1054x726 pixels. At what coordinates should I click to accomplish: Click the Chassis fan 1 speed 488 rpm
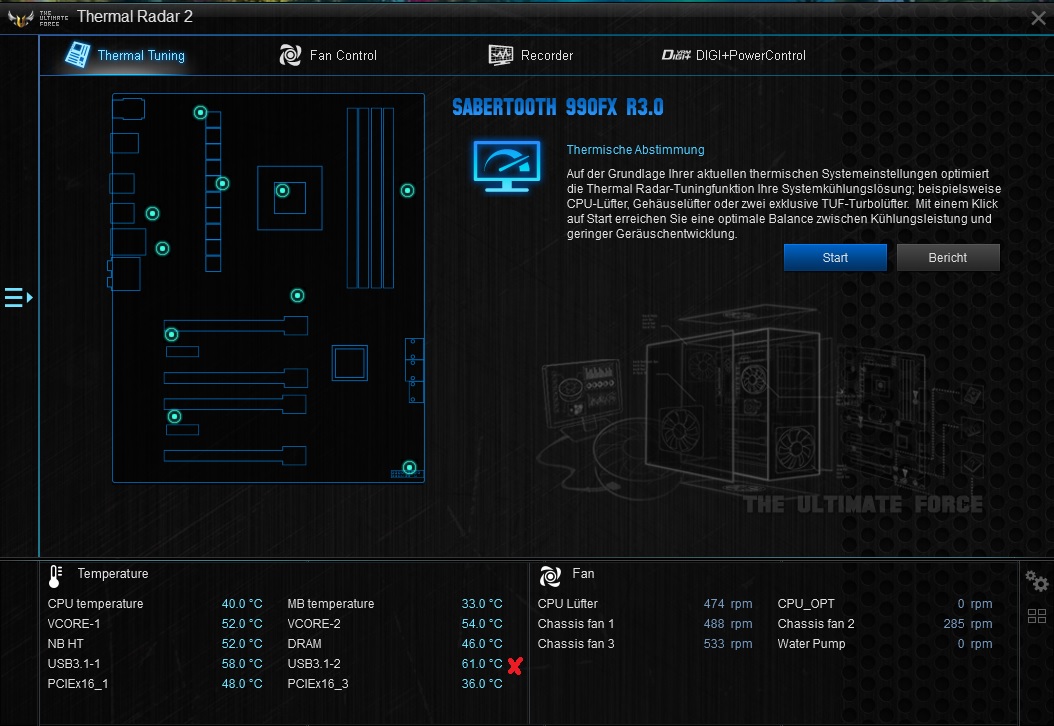728,624
